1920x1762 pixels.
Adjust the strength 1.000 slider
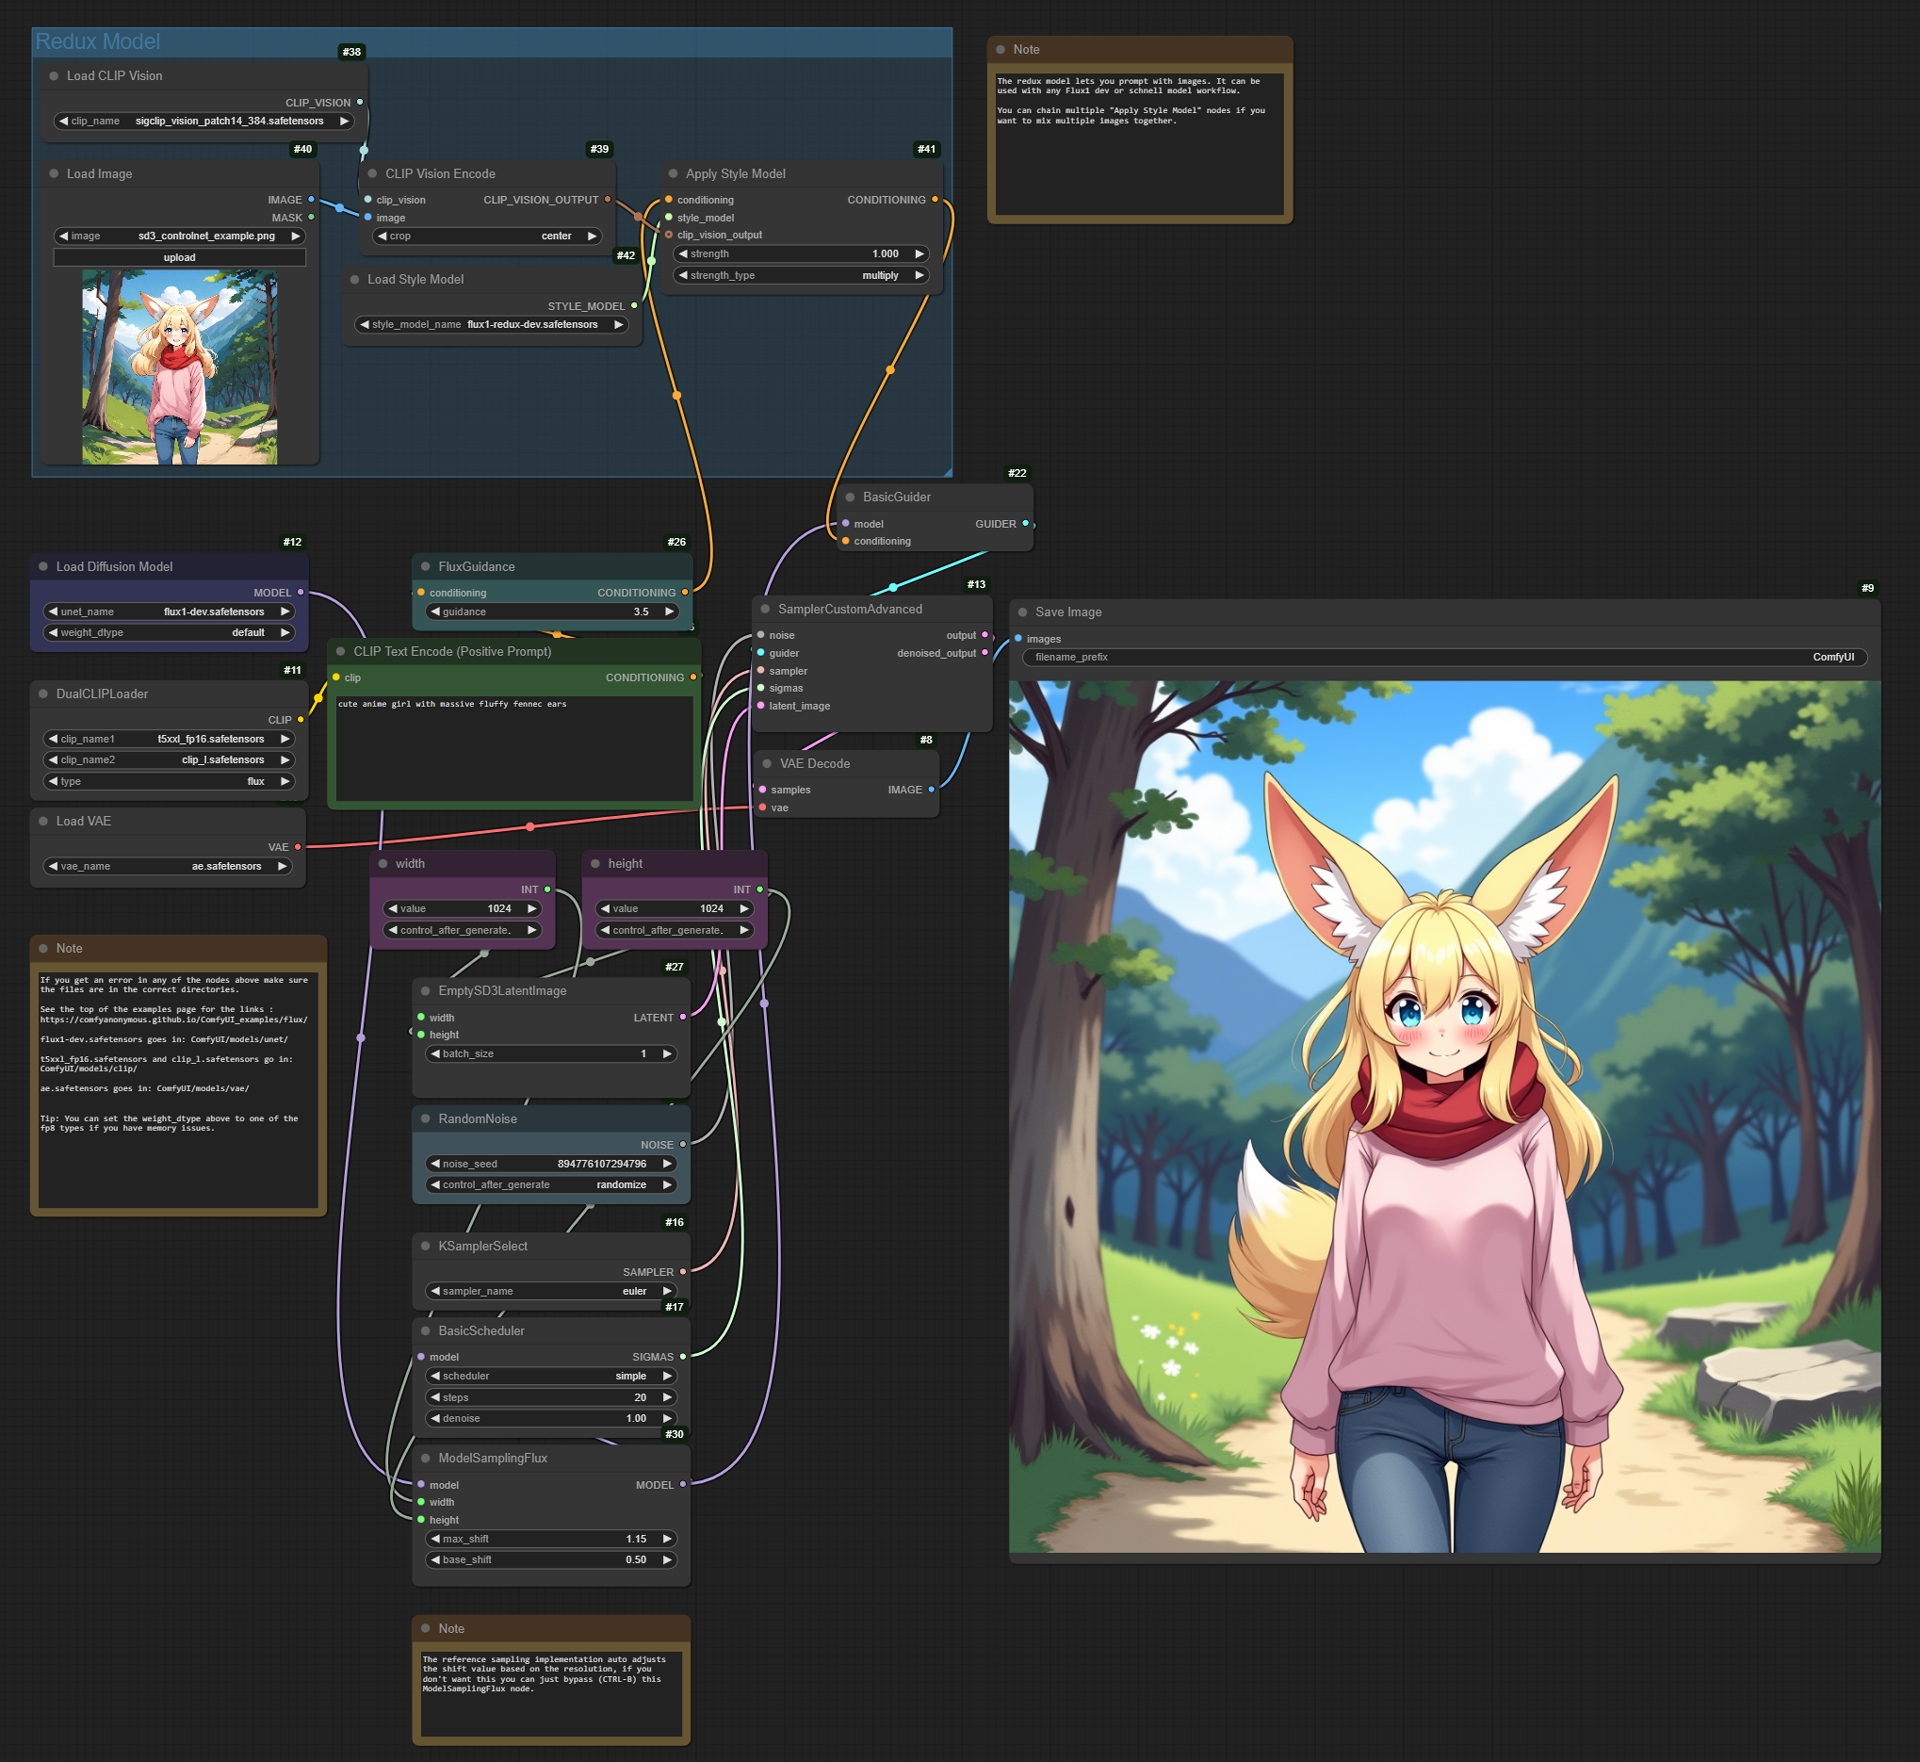click(801, 254)
